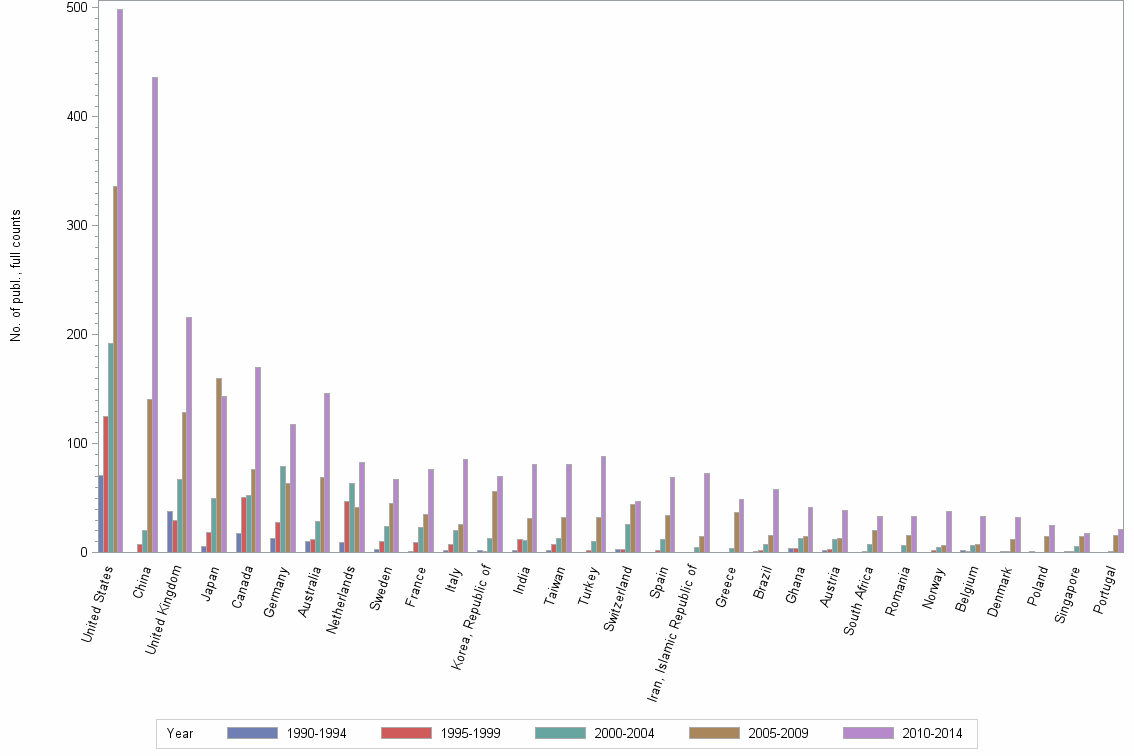Click the Korea, Republic of axis label

tap(473, 620)
